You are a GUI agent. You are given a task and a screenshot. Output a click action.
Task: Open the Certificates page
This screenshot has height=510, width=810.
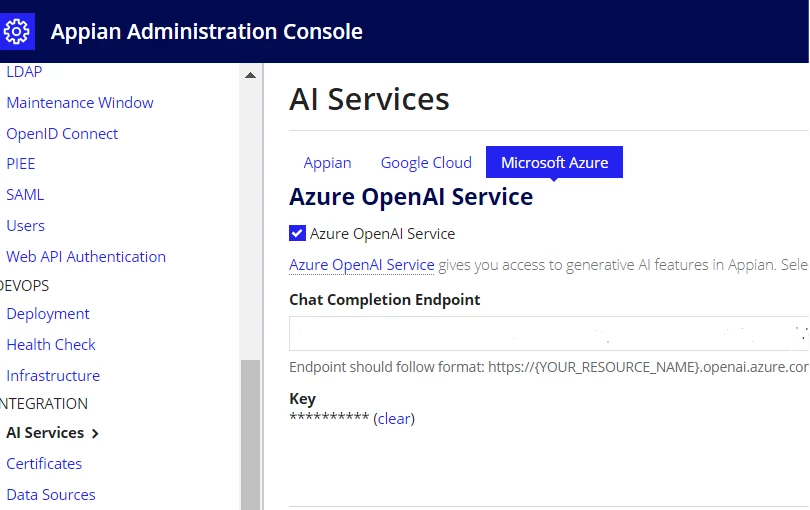pyautogui.click(x=44, y=463)
